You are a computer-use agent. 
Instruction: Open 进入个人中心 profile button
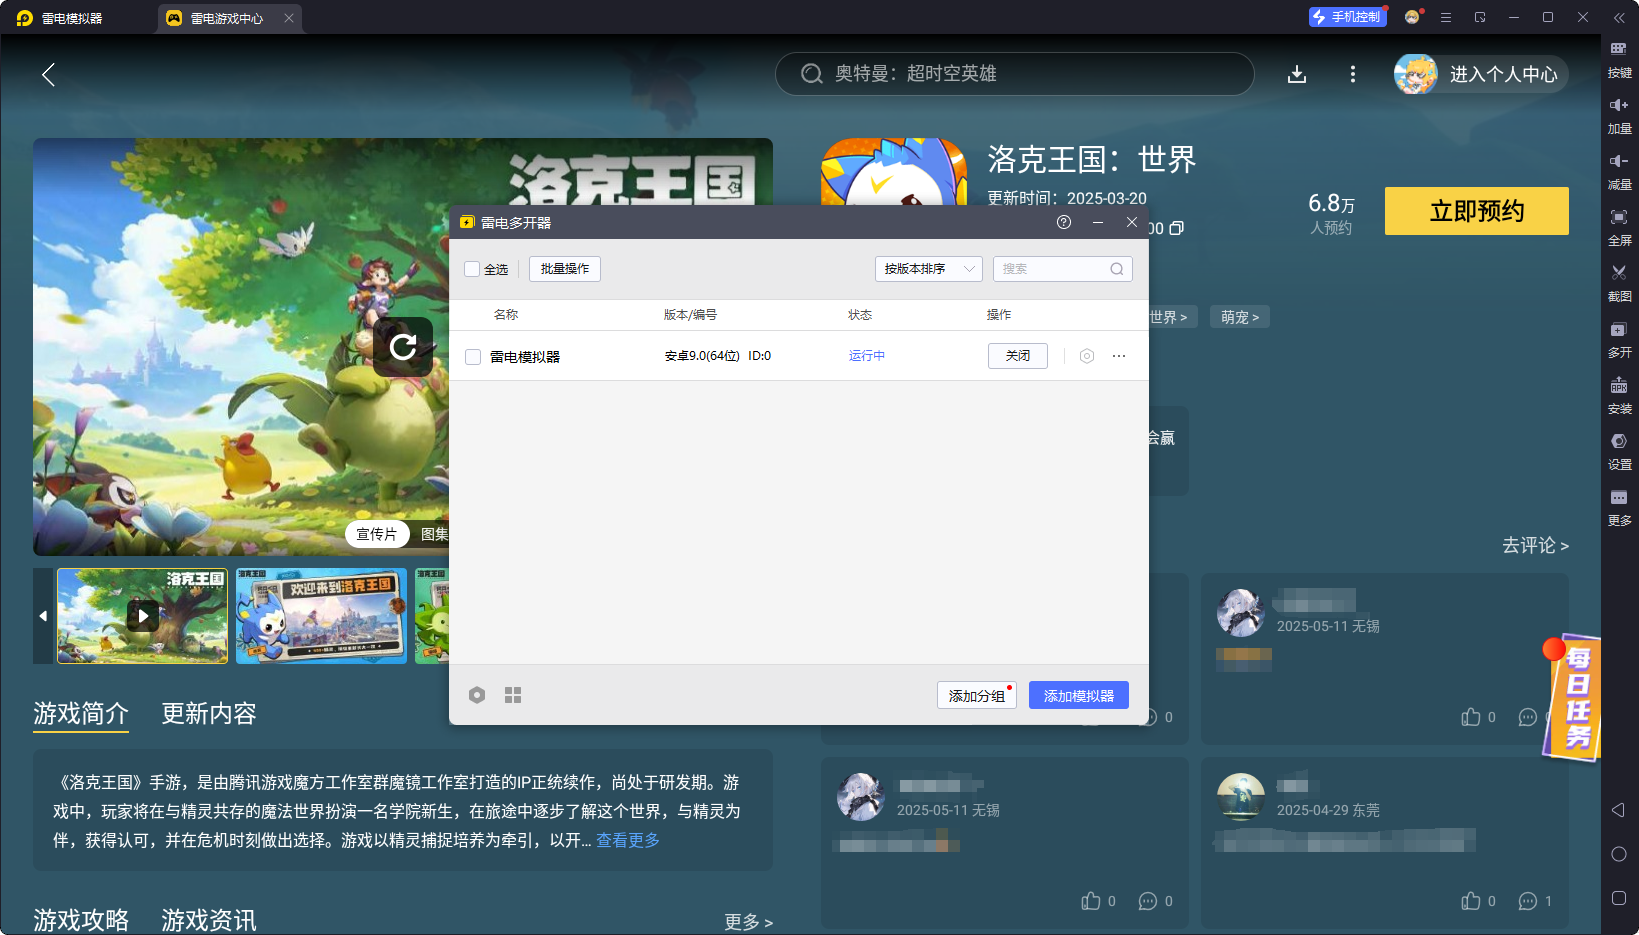(x=1481, y=74)
